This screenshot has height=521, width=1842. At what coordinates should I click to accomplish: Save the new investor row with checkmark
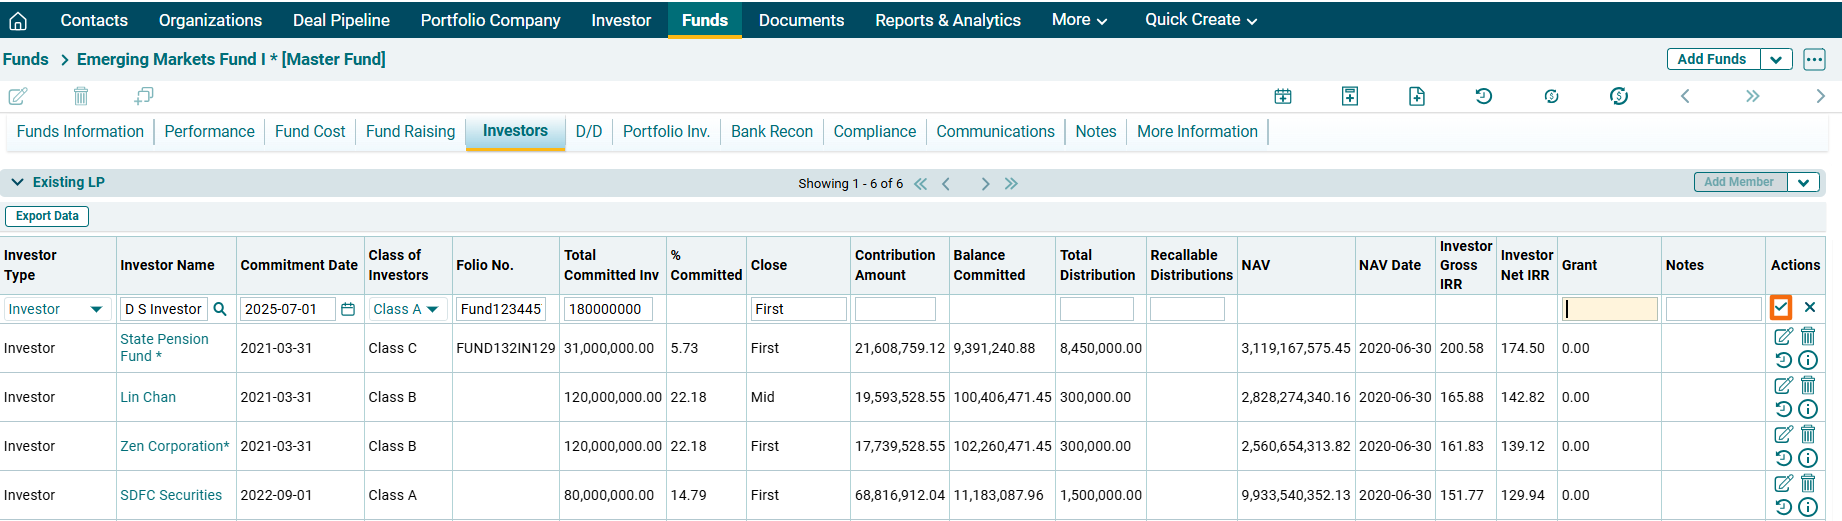pos(1781,308)
